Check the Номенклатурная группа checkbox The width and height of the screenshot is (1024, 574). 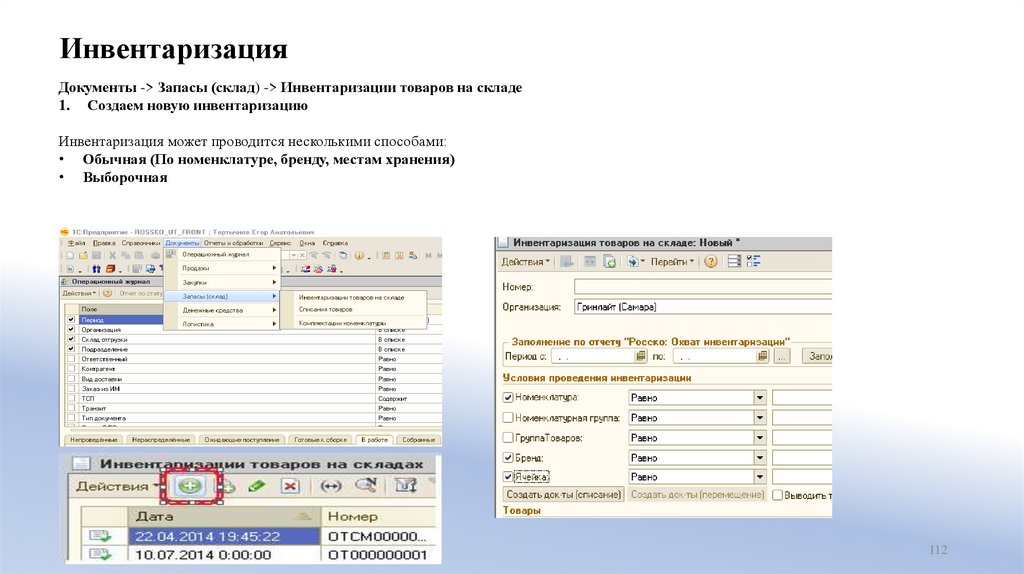pyautogui.click(x=508, y=417)
